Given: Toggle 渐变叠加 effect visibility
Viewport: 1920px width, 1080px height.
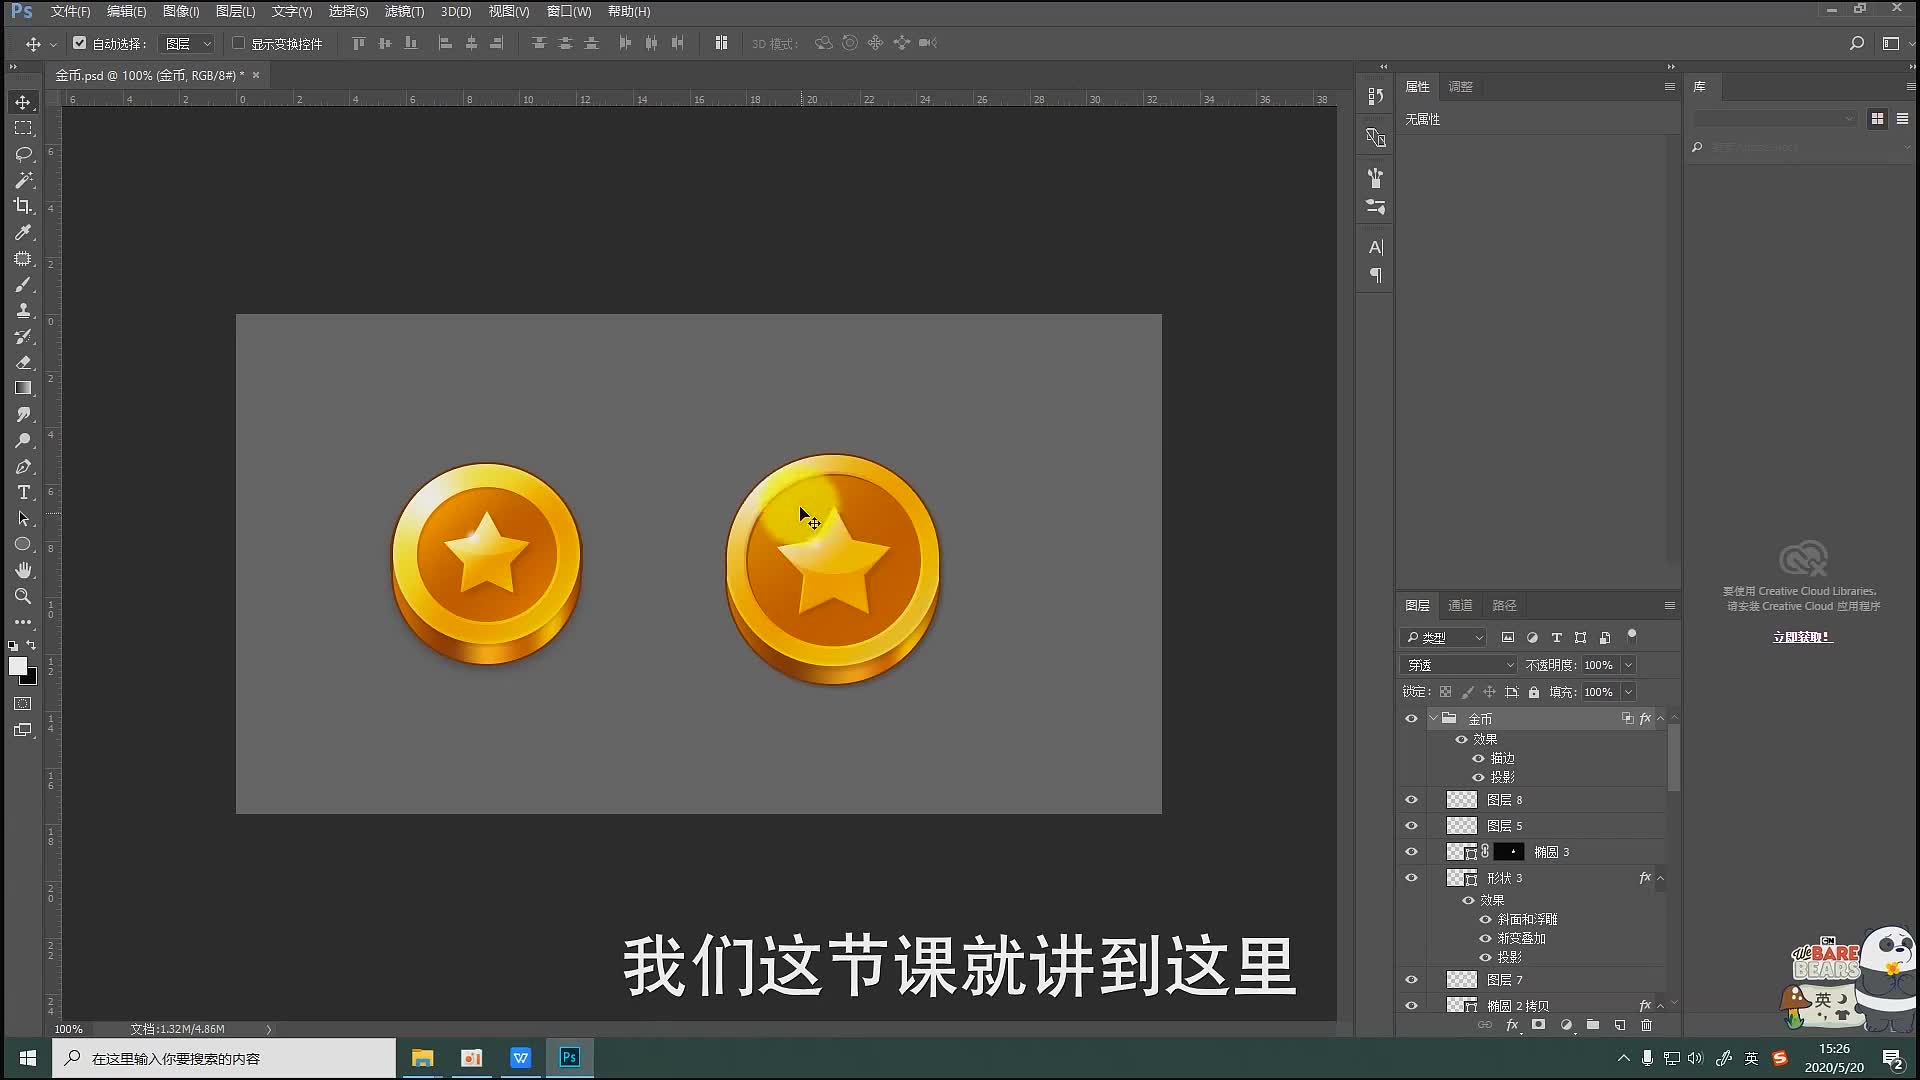Looking at the screenshot, I should click(x=1485, y=938).
